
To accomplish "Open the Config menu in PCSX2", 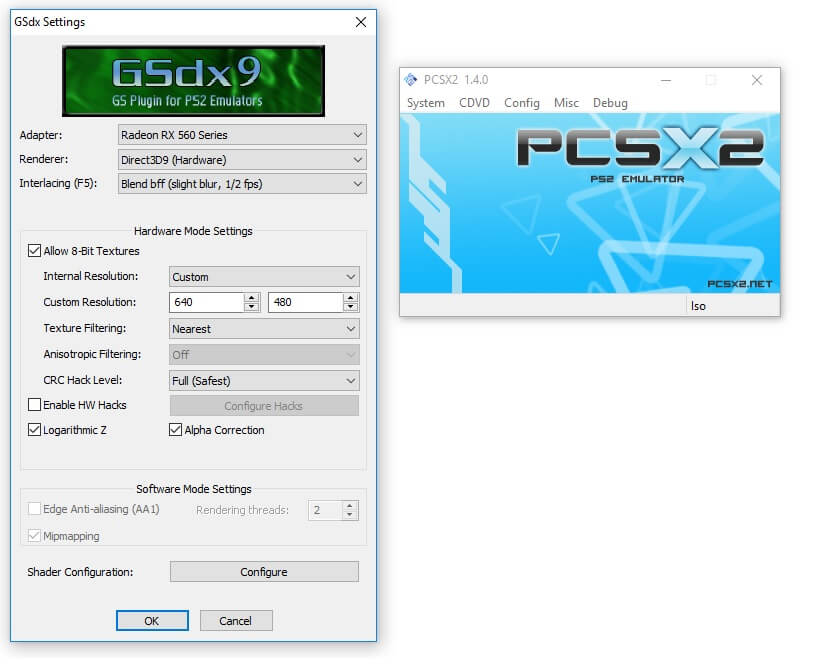I will 522,103.
